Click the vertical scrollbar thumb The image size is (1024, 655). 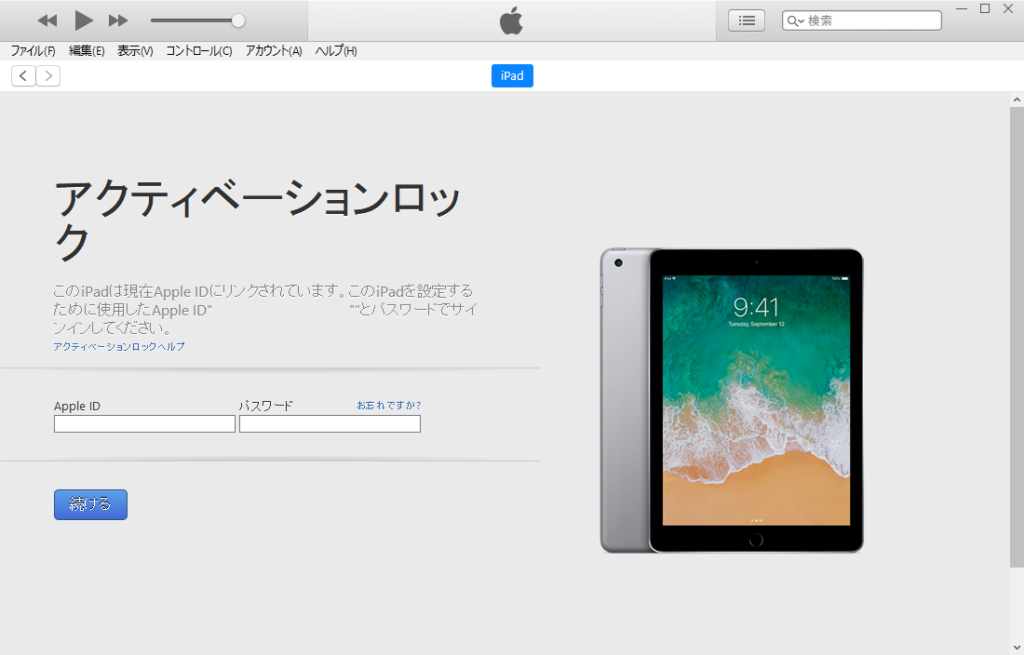pos(1017,337)
